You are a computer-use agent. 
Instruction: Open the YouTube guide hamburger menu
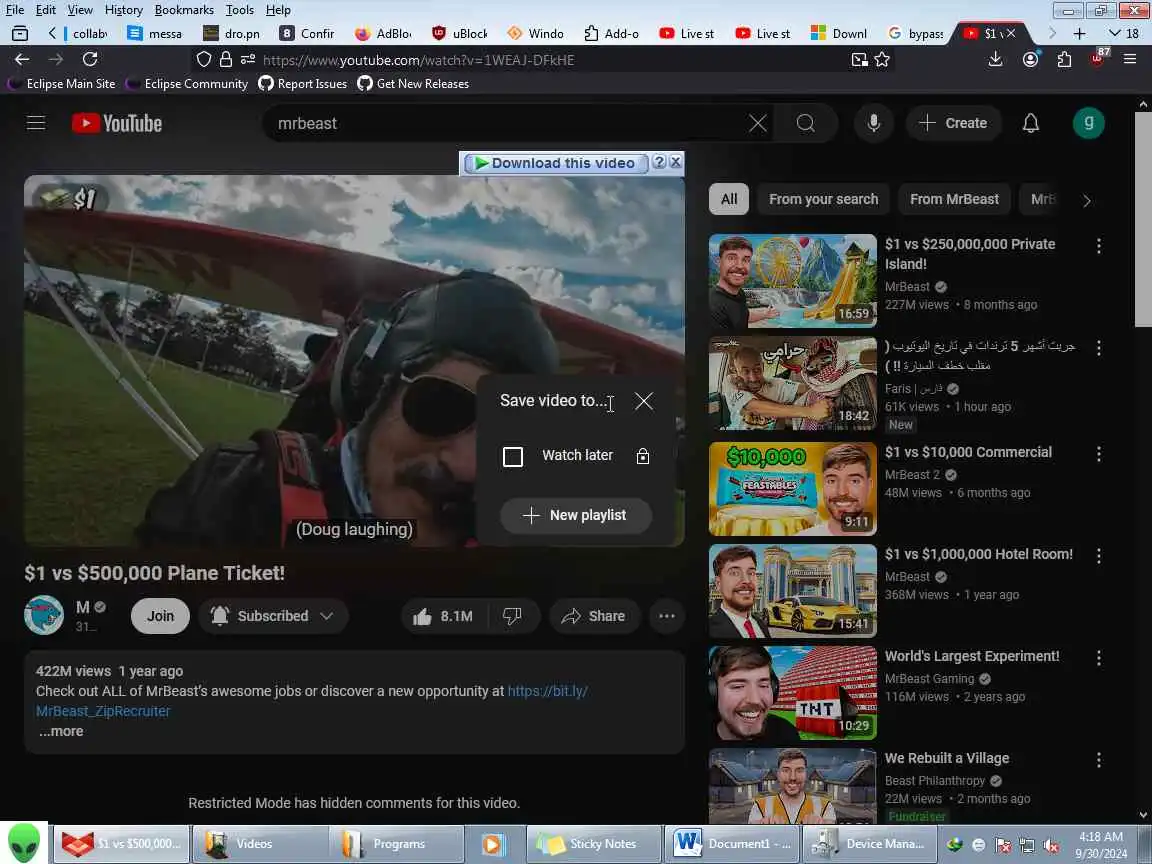tap(36, 123)
